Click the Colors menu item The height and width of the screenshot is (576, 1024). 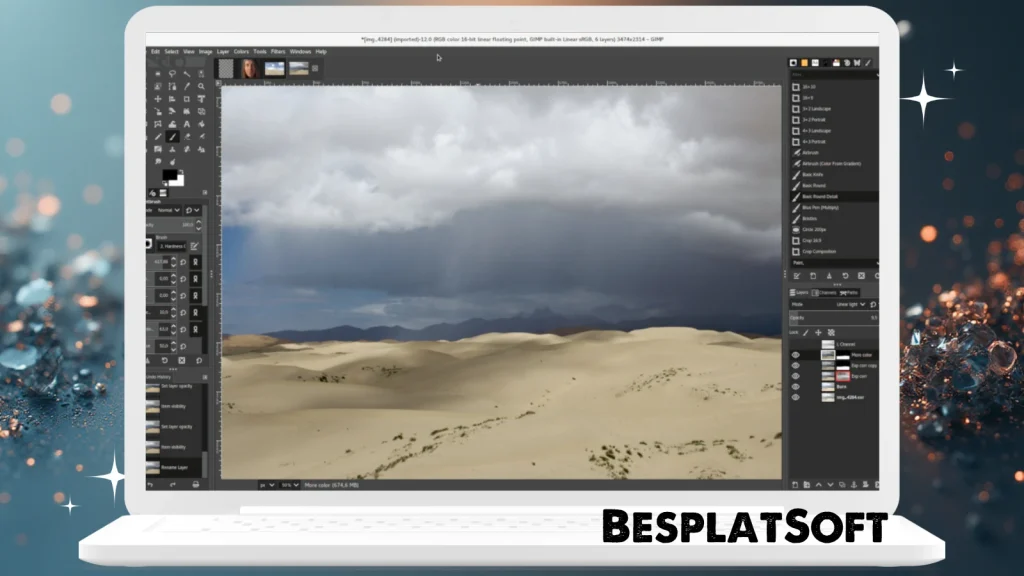241,51
